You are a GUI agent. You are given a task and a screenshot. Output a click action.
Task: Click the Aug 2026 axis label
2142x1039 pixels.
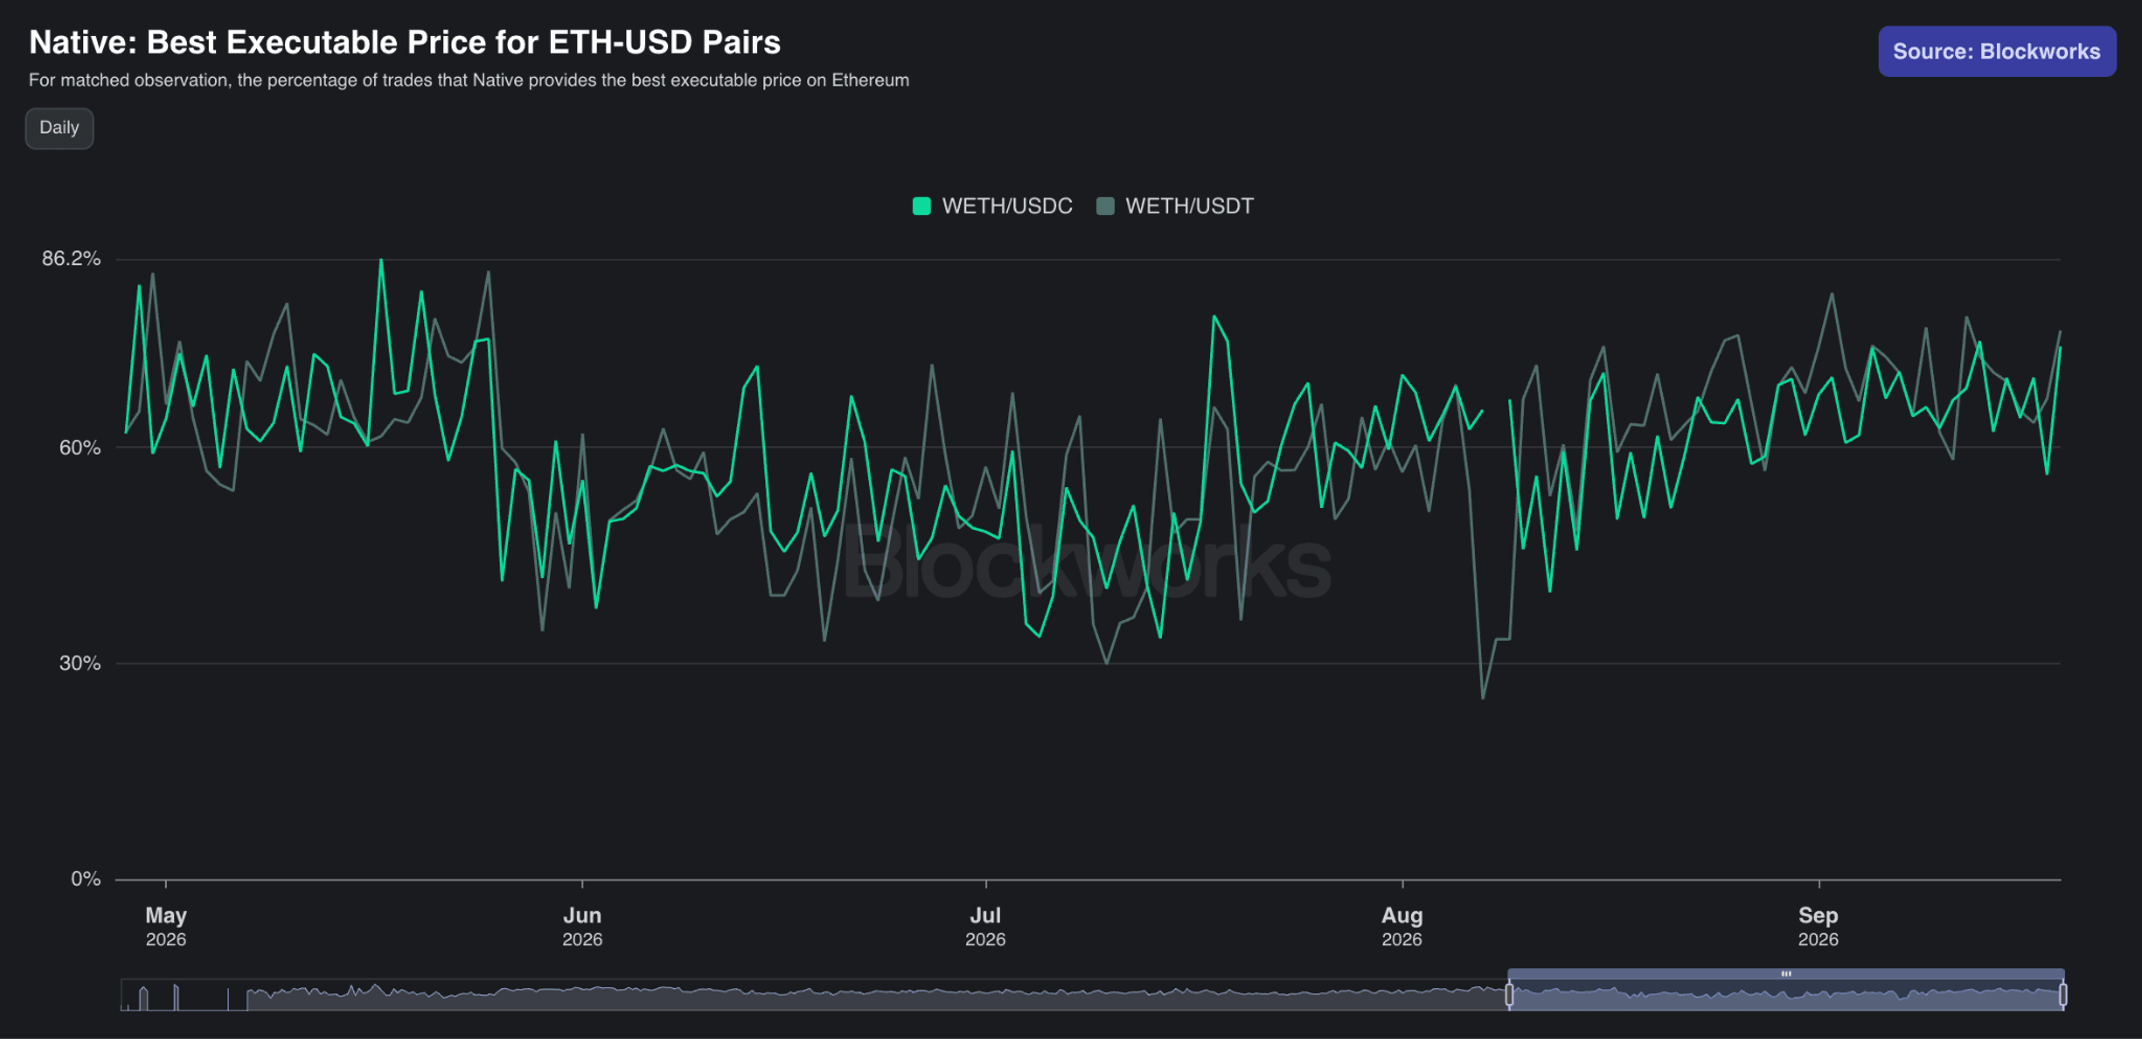click(1402, 926)
